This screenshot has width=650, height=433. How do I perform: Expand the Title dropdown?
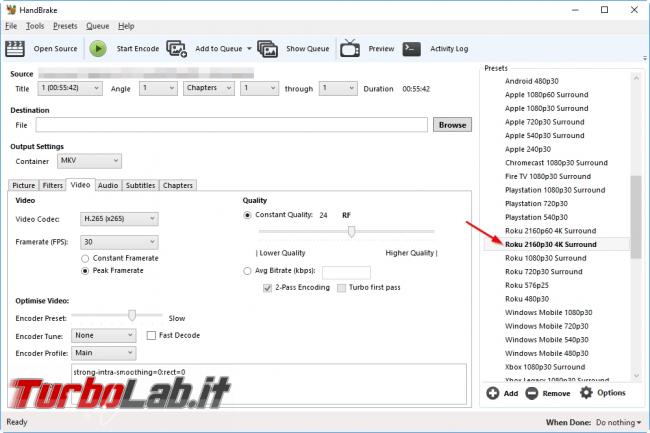[x=70, y=88]
